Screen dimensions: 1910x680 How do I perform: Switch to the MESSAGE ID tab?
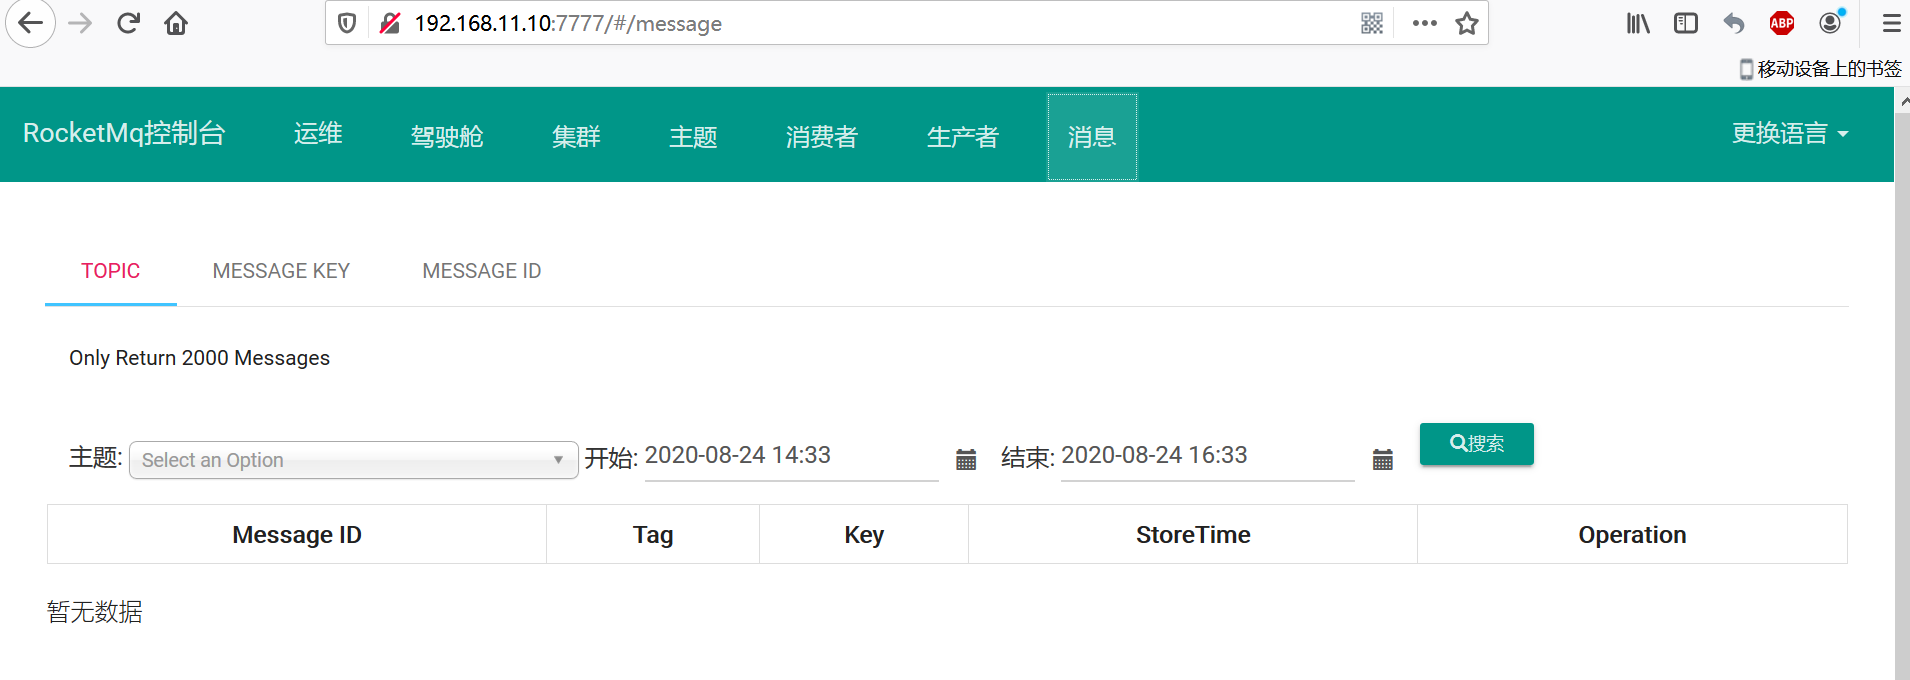[482, 271]
